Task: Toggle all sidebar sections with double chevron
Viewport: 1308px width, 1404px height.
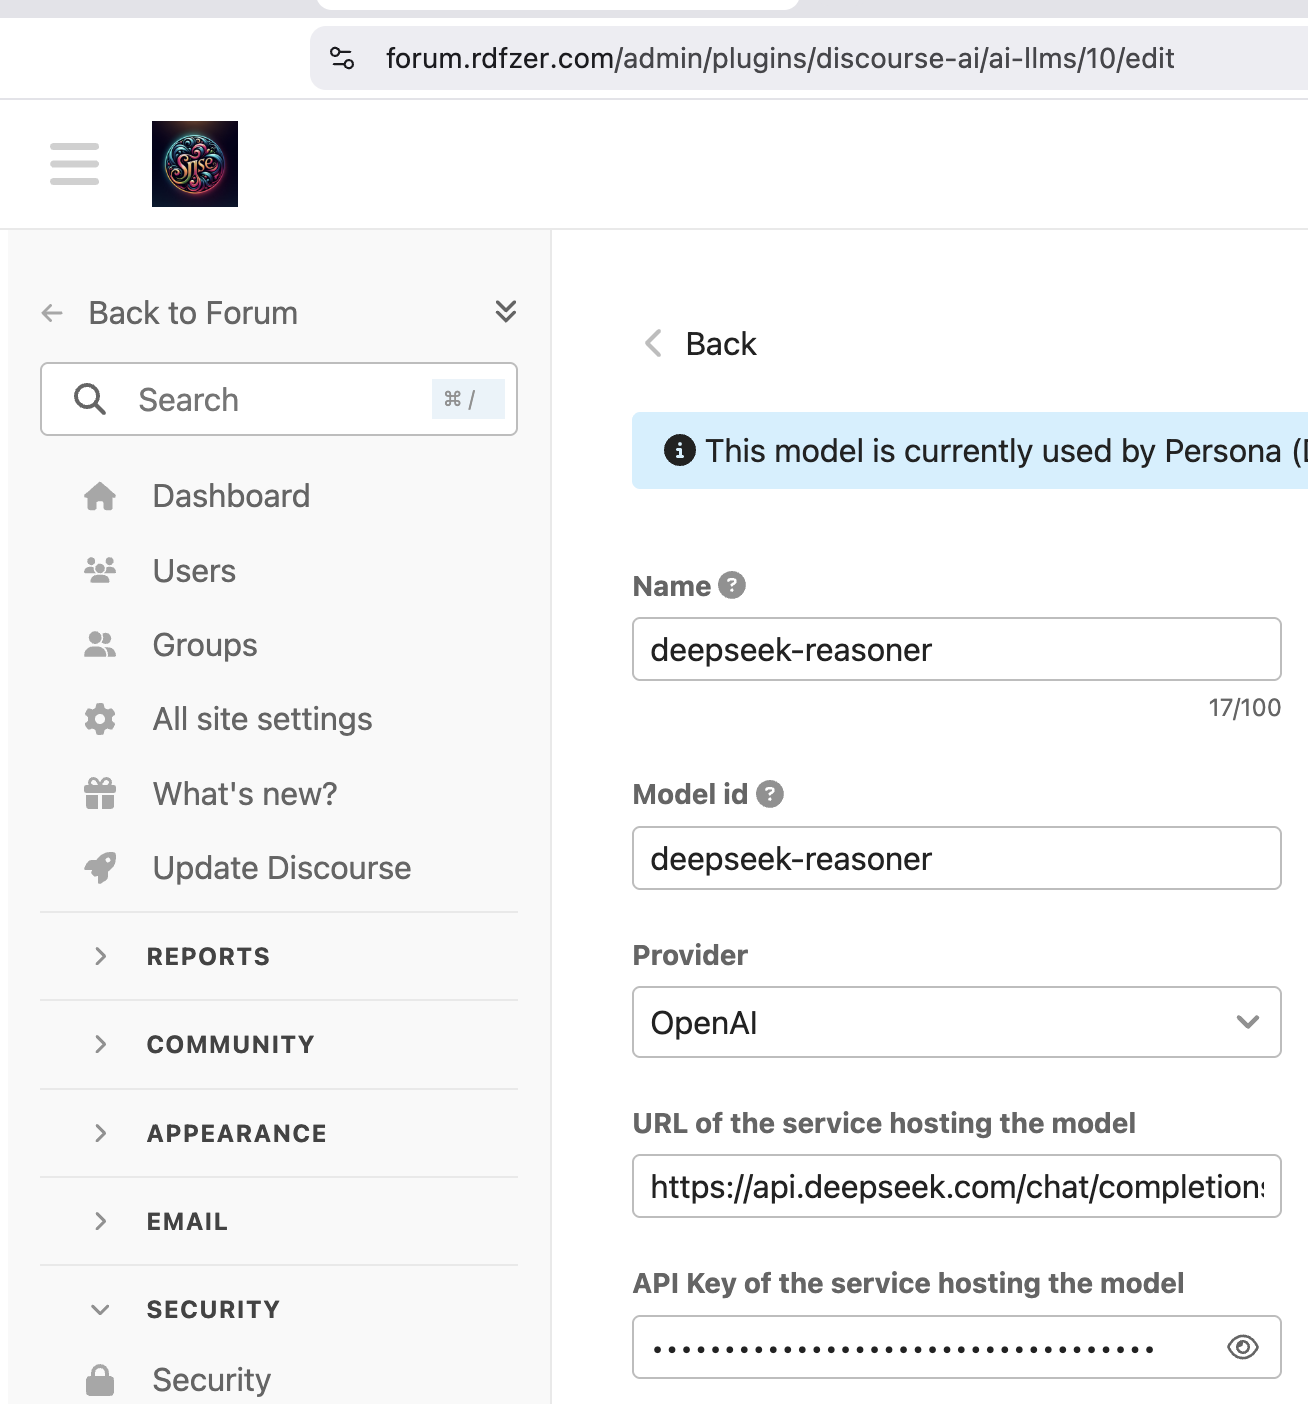Action: (506, 311)
